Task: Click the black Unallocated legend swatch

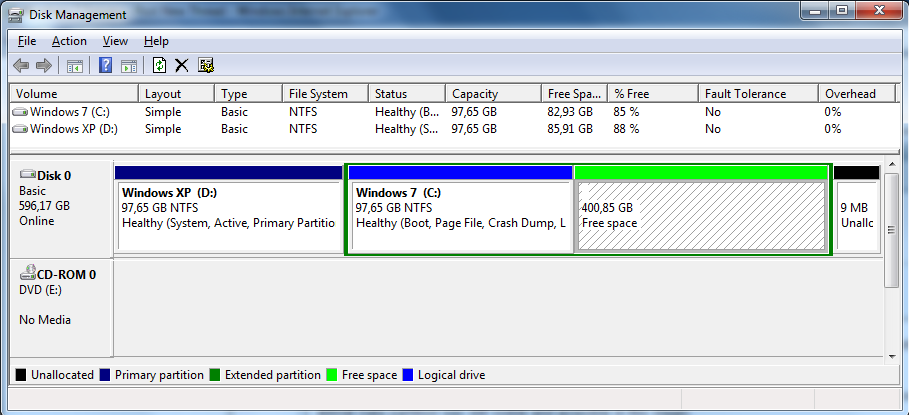Action: (21, 375)
